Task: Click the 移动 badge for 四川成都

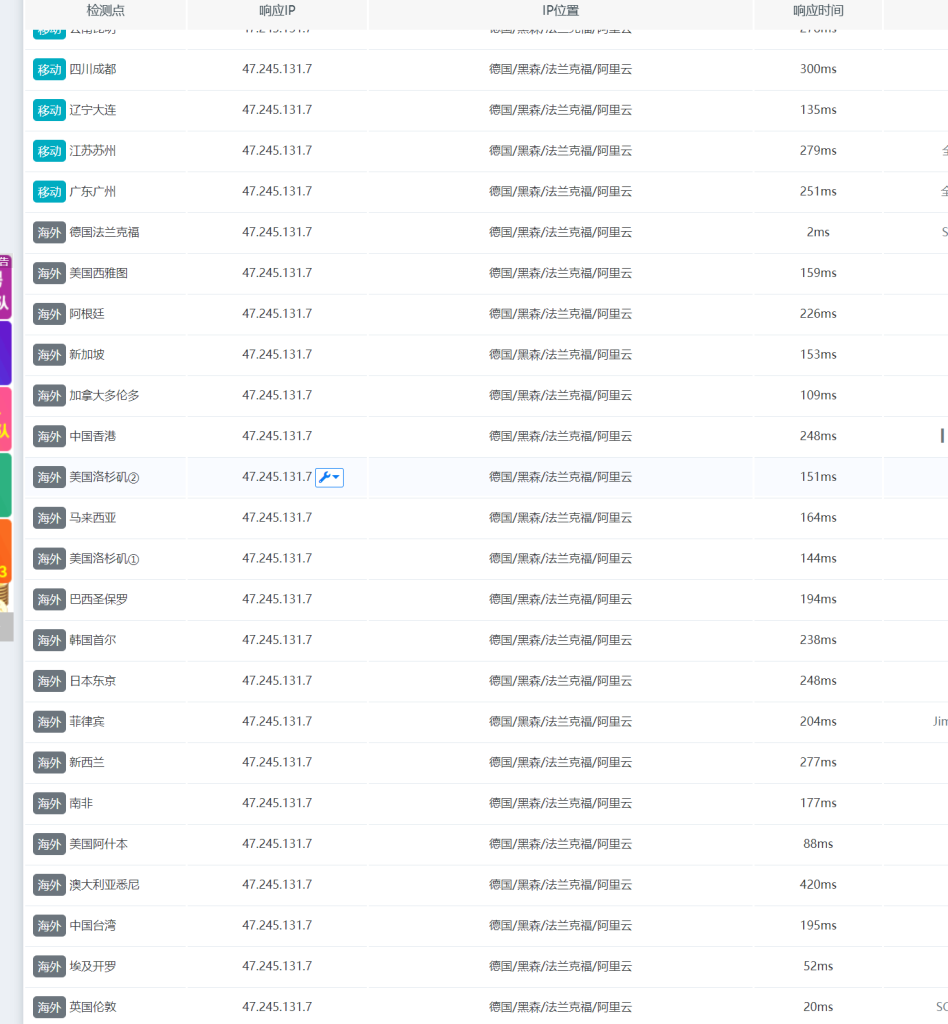Action: [49, 69]
